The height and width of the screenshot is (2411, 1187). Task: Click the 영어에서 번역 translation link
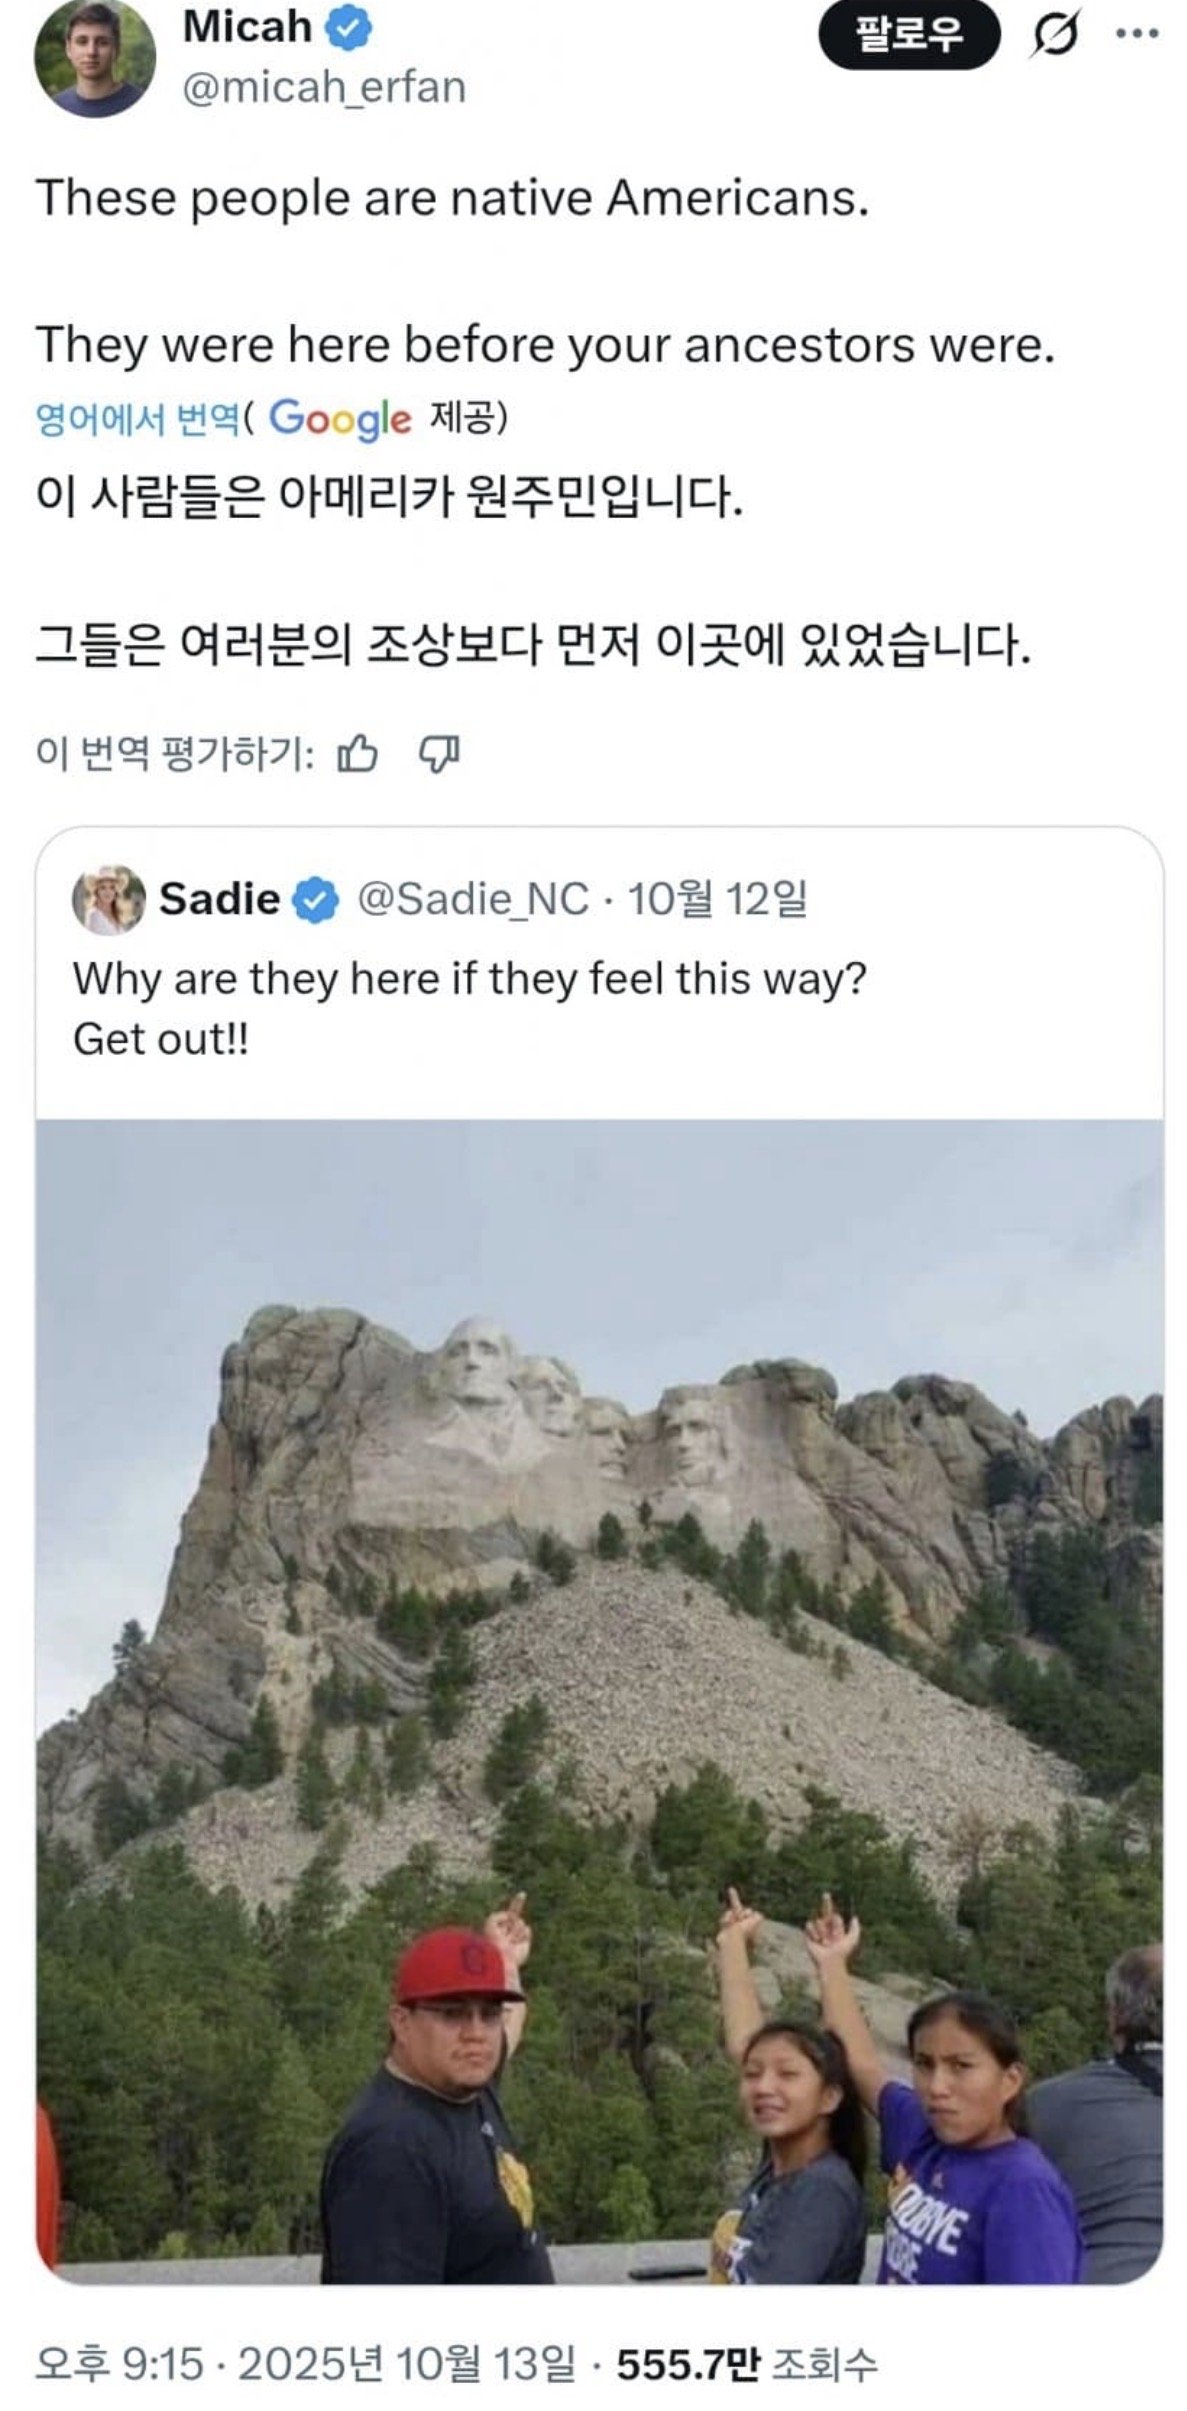[x=137, y=418]
